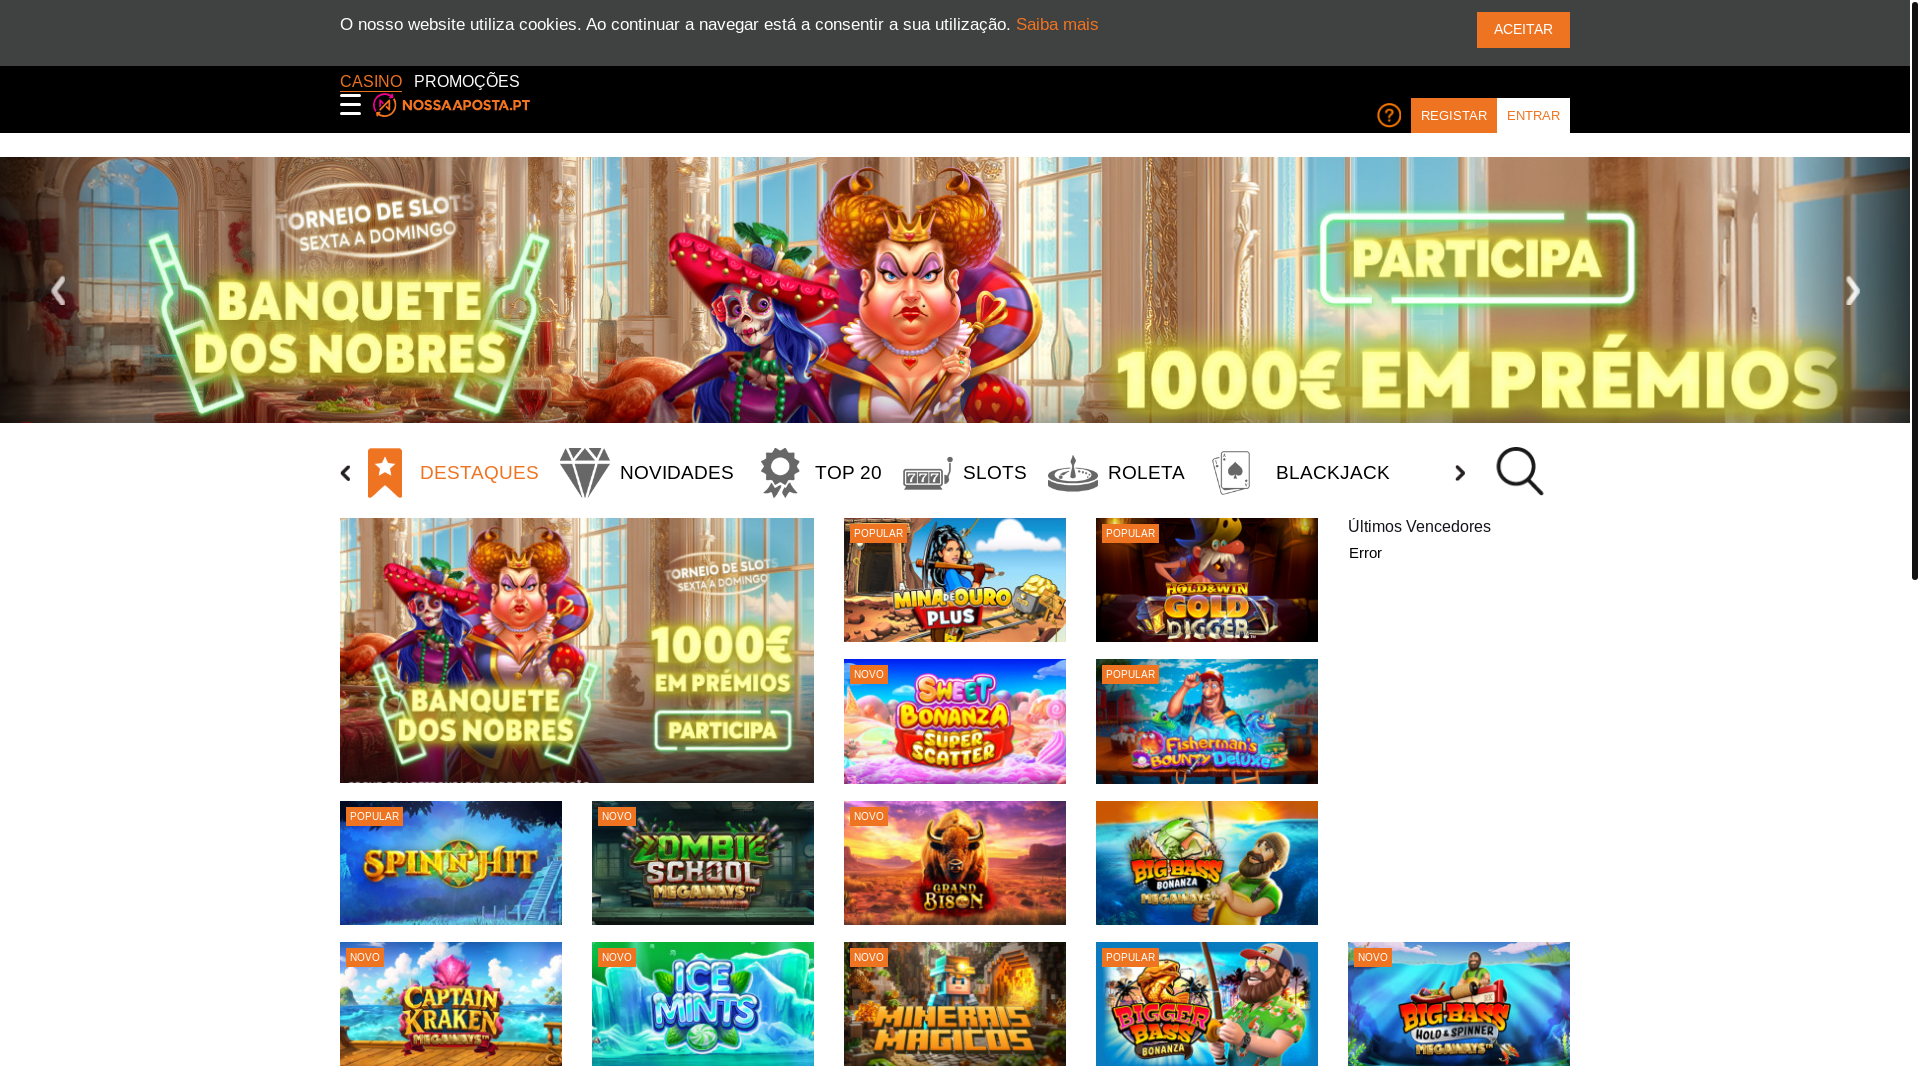1920x1080 pixels.
Task: Open Big Bass Hold & Spinner Megaways game
Action: tap(1459, 1004)
